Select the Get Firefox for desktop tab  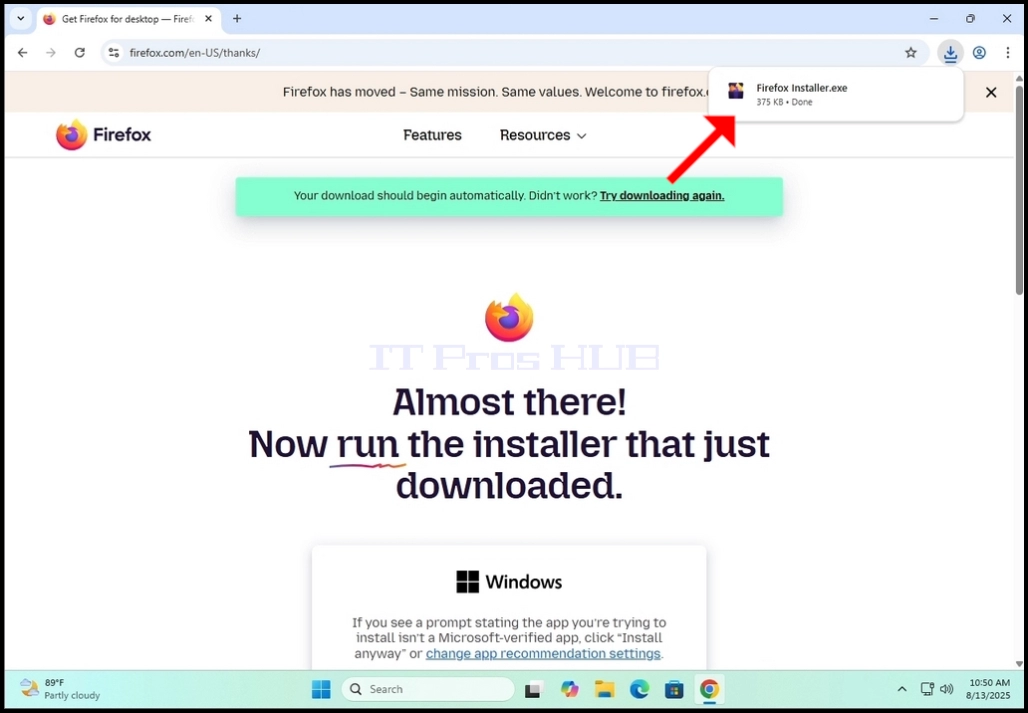point(128,19)
